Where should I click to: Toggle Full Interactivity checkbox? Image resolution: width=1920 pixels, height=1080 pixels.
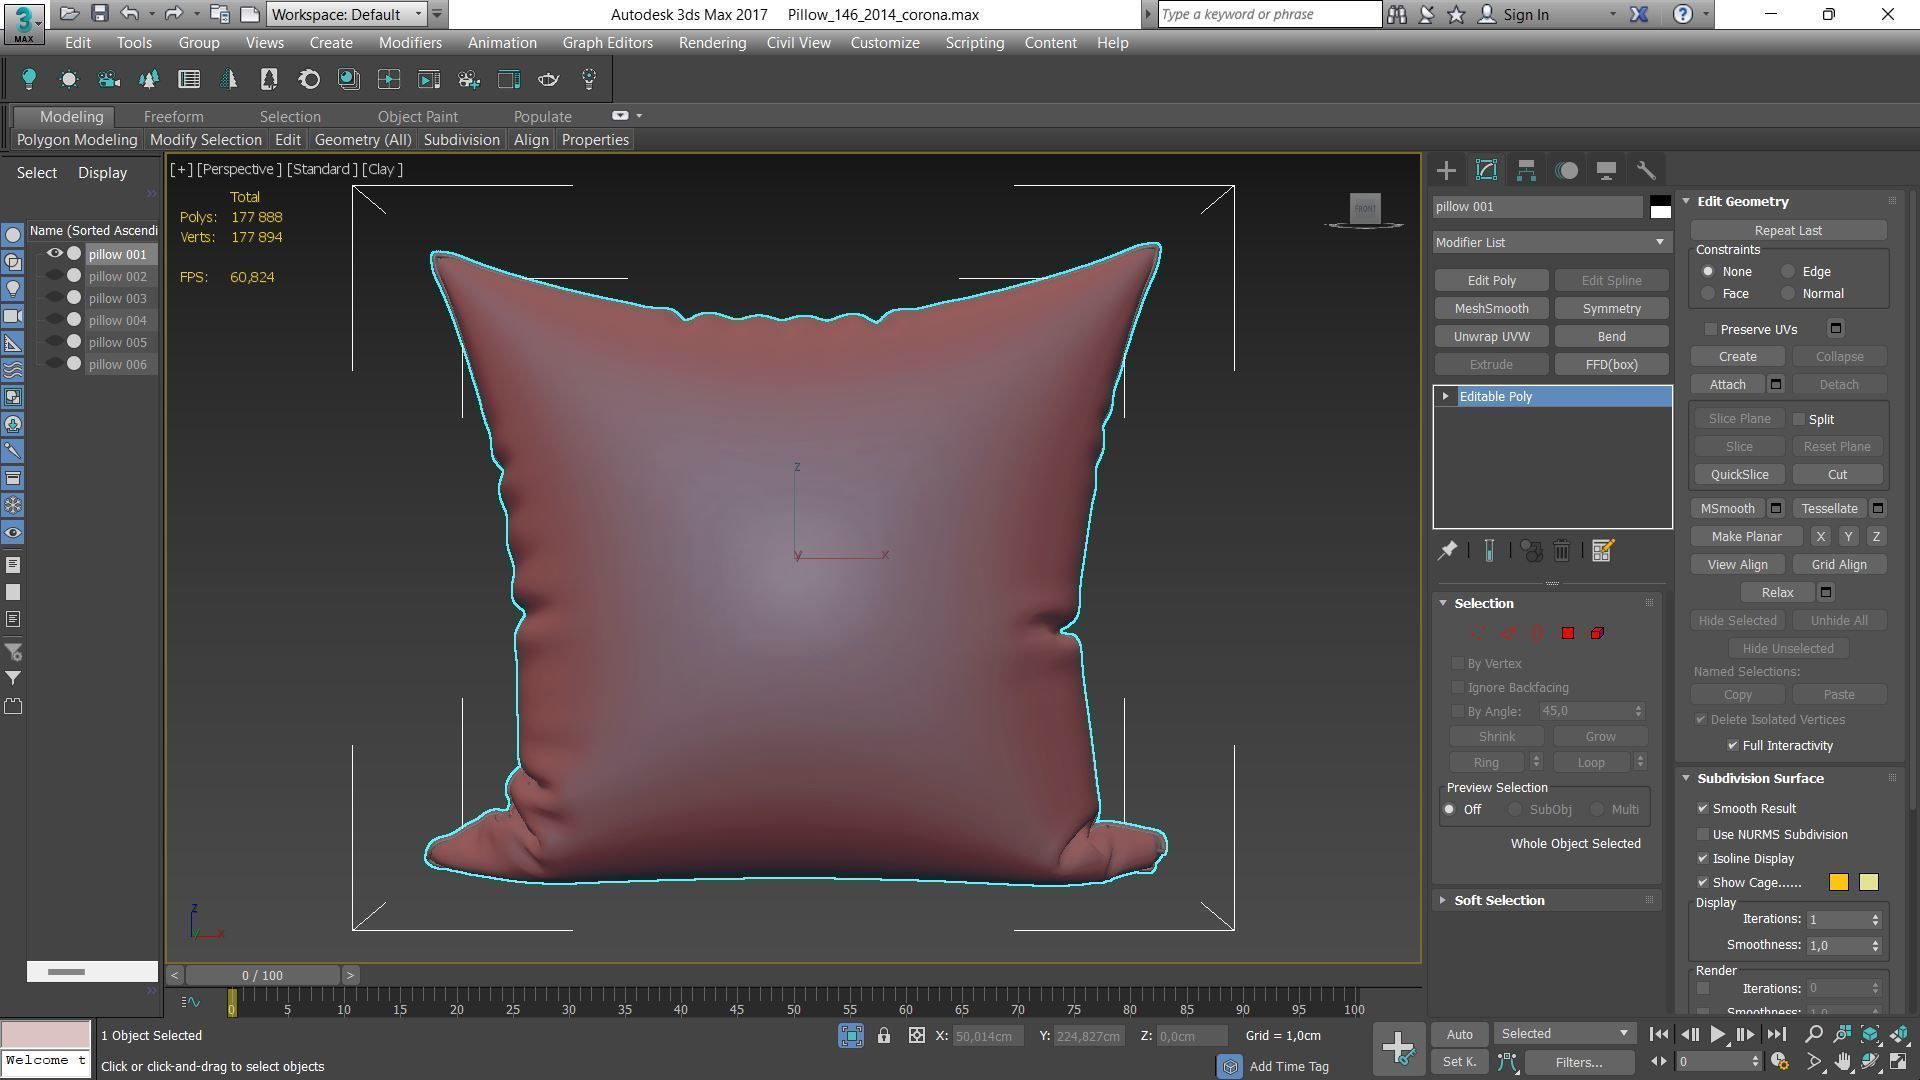(x=1733, y=746)
